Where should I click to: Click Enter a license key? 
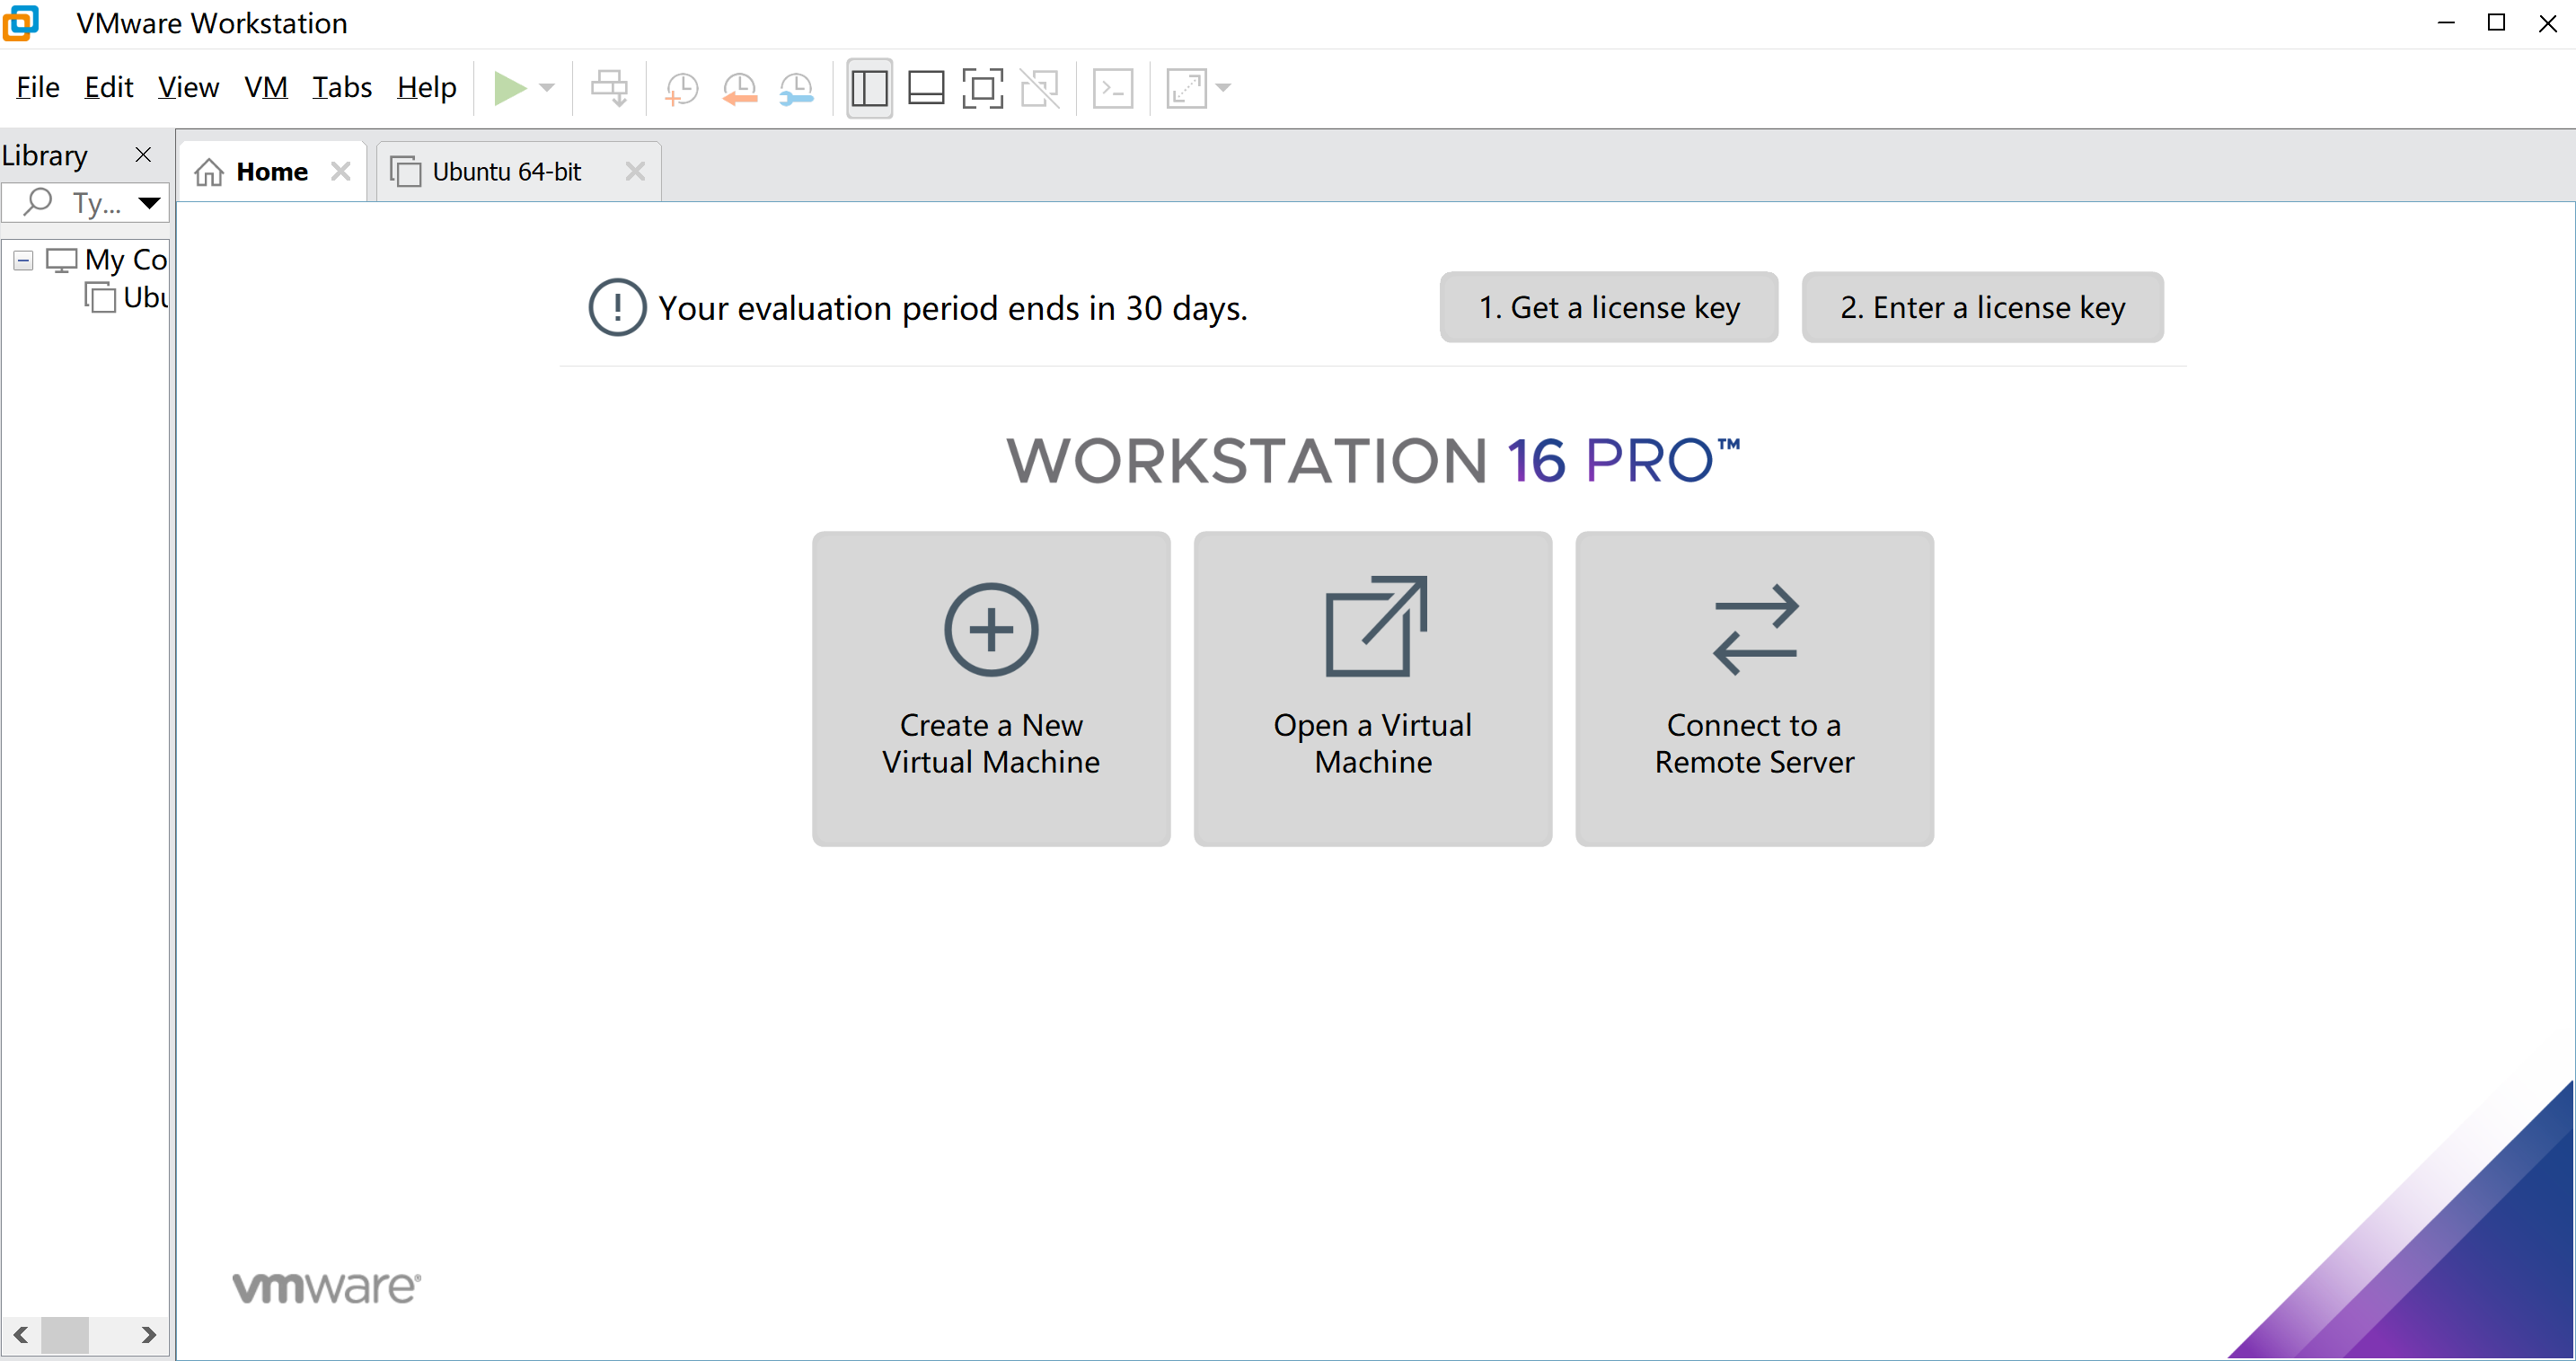[1982, 307]
